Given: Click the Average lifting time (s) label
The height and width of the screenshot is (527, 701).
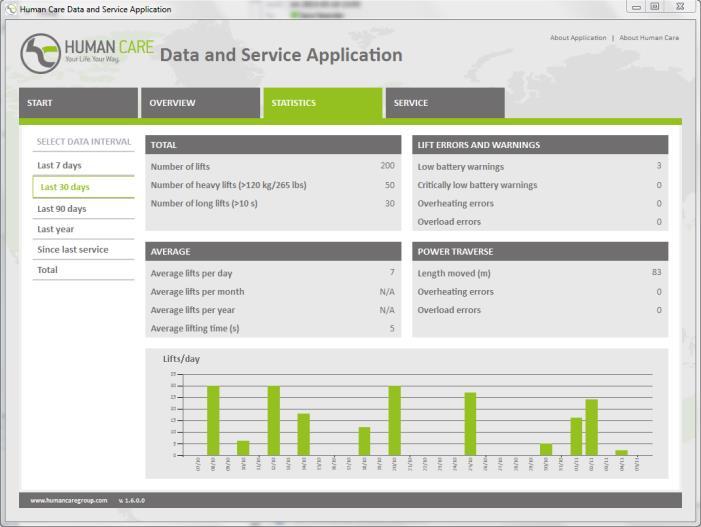Looking at the screenshot, I should 195,329.
